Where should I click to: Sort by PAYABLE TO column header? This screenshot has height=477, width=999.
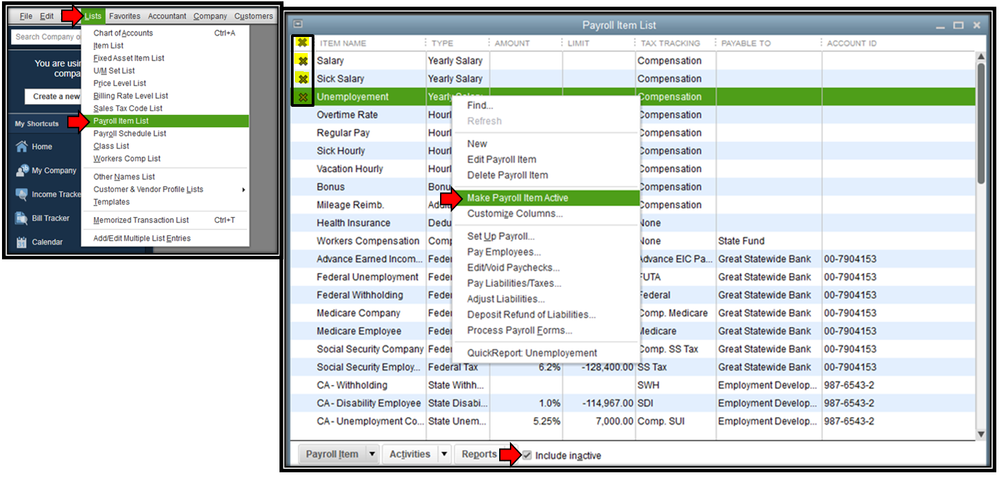pos(746,43)
